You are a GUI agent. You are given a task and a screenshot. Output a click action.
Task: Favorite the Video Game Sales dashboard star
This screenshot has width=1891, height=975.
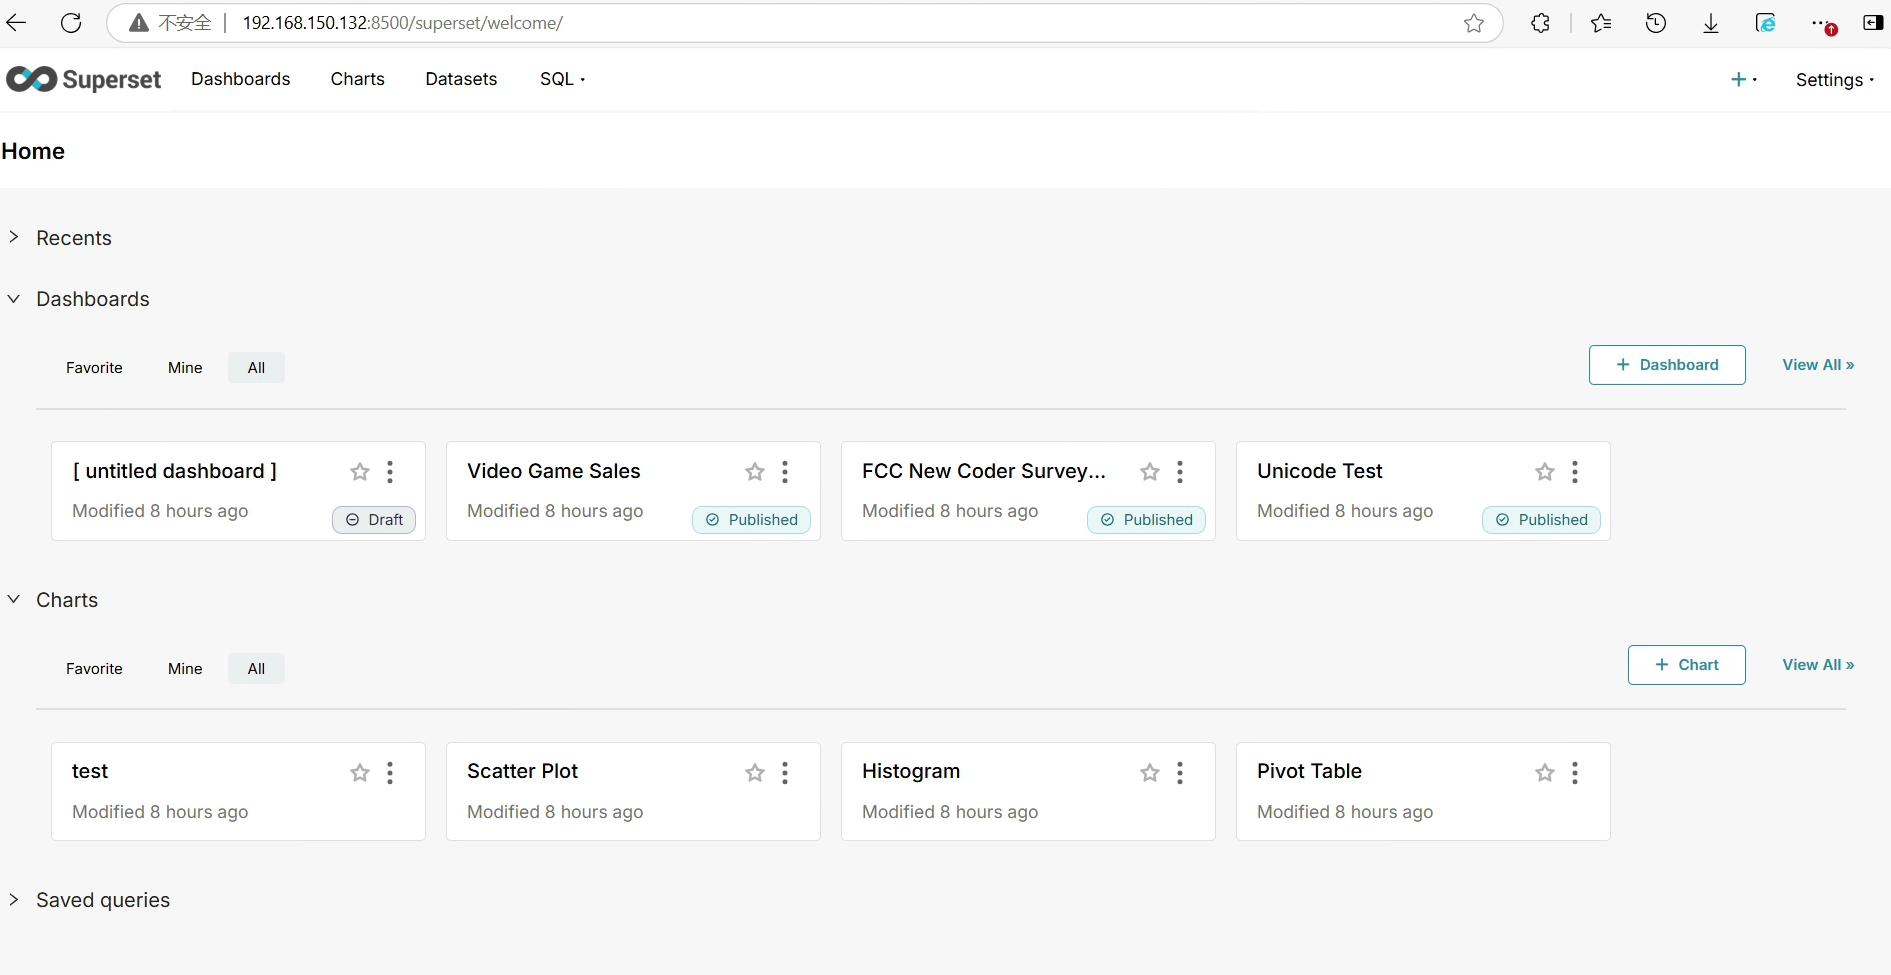pyautogui.click(x=755, y=472)
